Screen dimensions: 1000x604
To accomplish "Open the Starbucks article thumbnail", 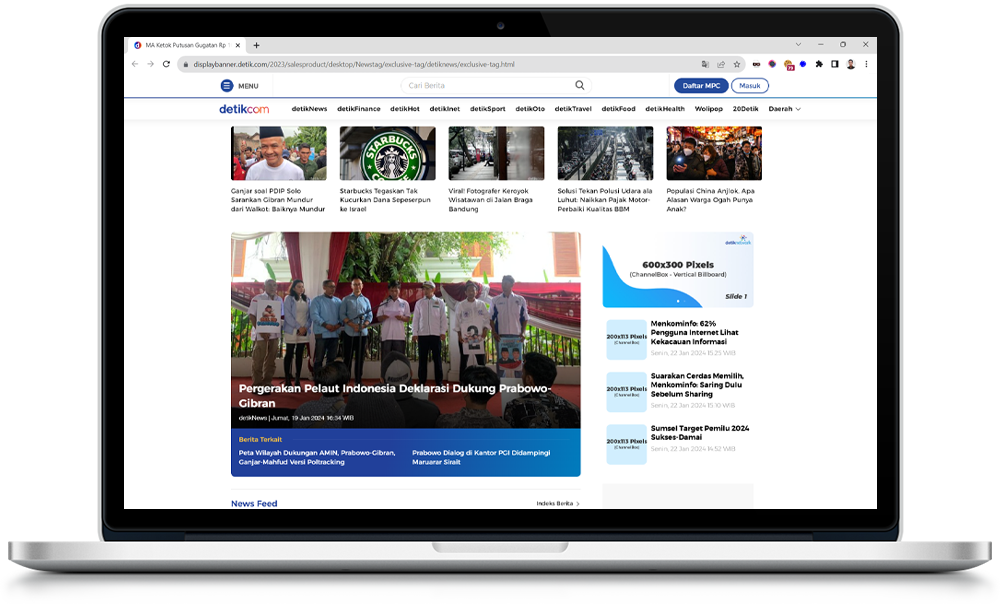I will [387, 153].
